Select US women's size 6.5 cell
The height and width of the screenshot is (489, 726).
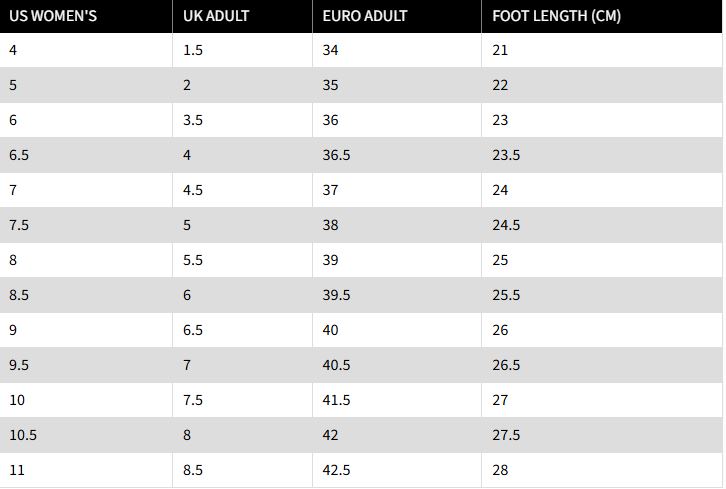20,155
